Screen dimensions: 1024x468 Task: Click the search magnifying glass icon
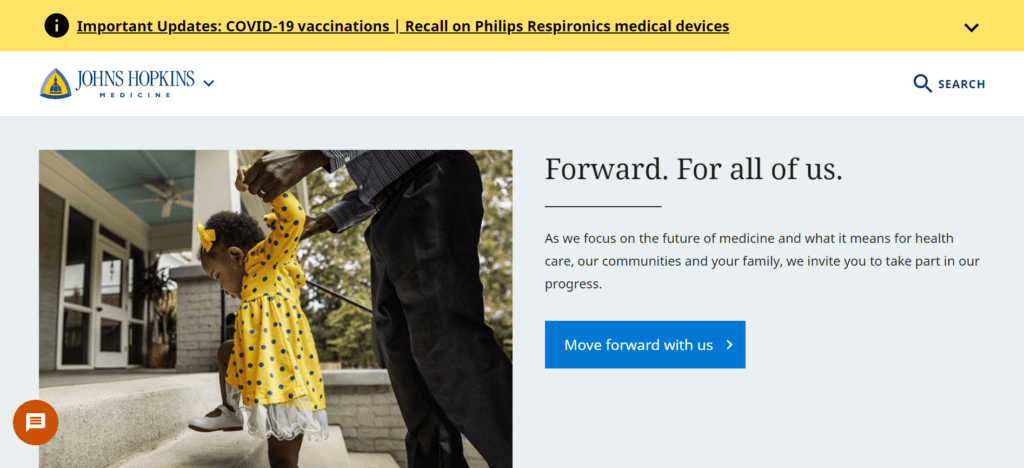coord(922,84)
